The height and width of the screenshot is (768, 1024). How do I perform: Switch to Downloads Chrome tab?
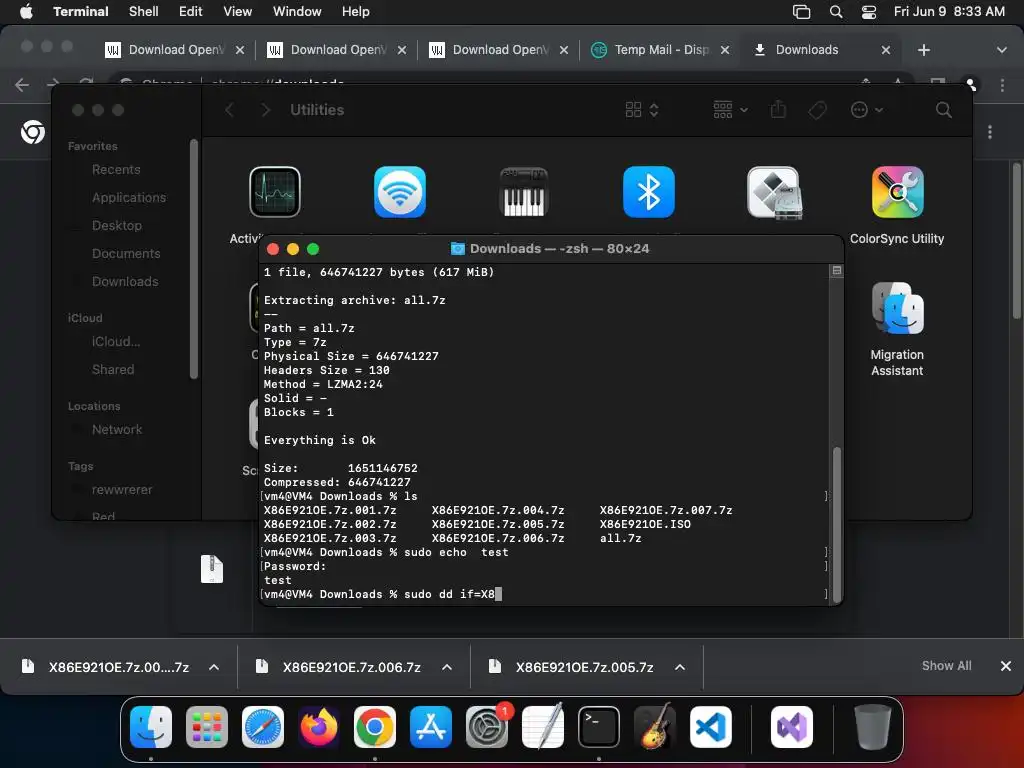tap(822, 50)
